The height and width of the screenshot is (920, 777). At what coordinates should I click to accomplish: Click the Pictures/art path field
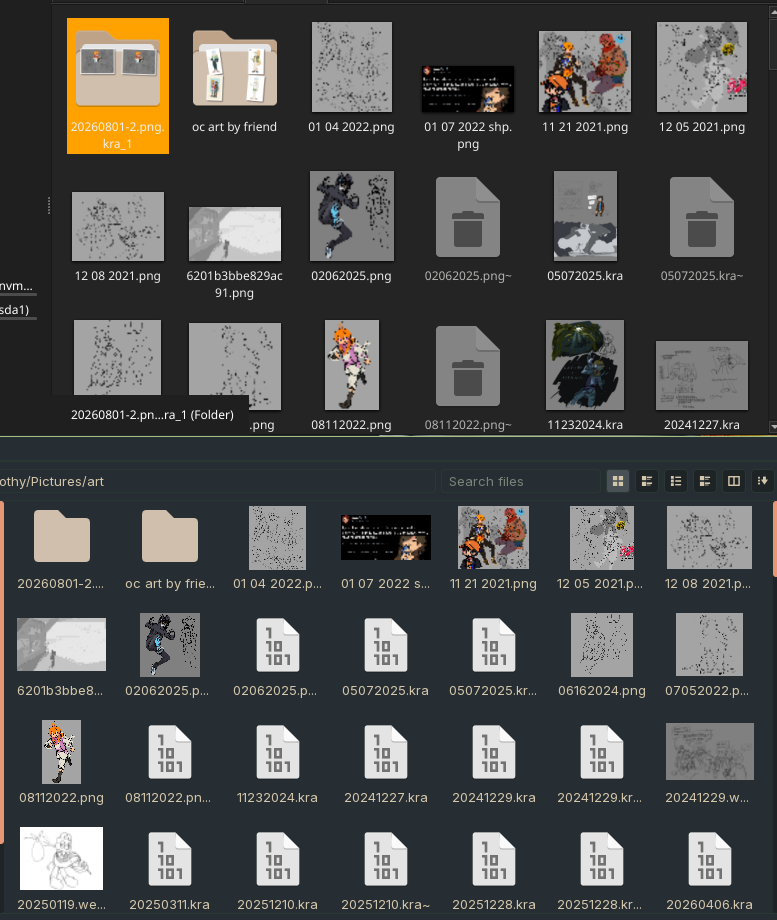point(217,481)
